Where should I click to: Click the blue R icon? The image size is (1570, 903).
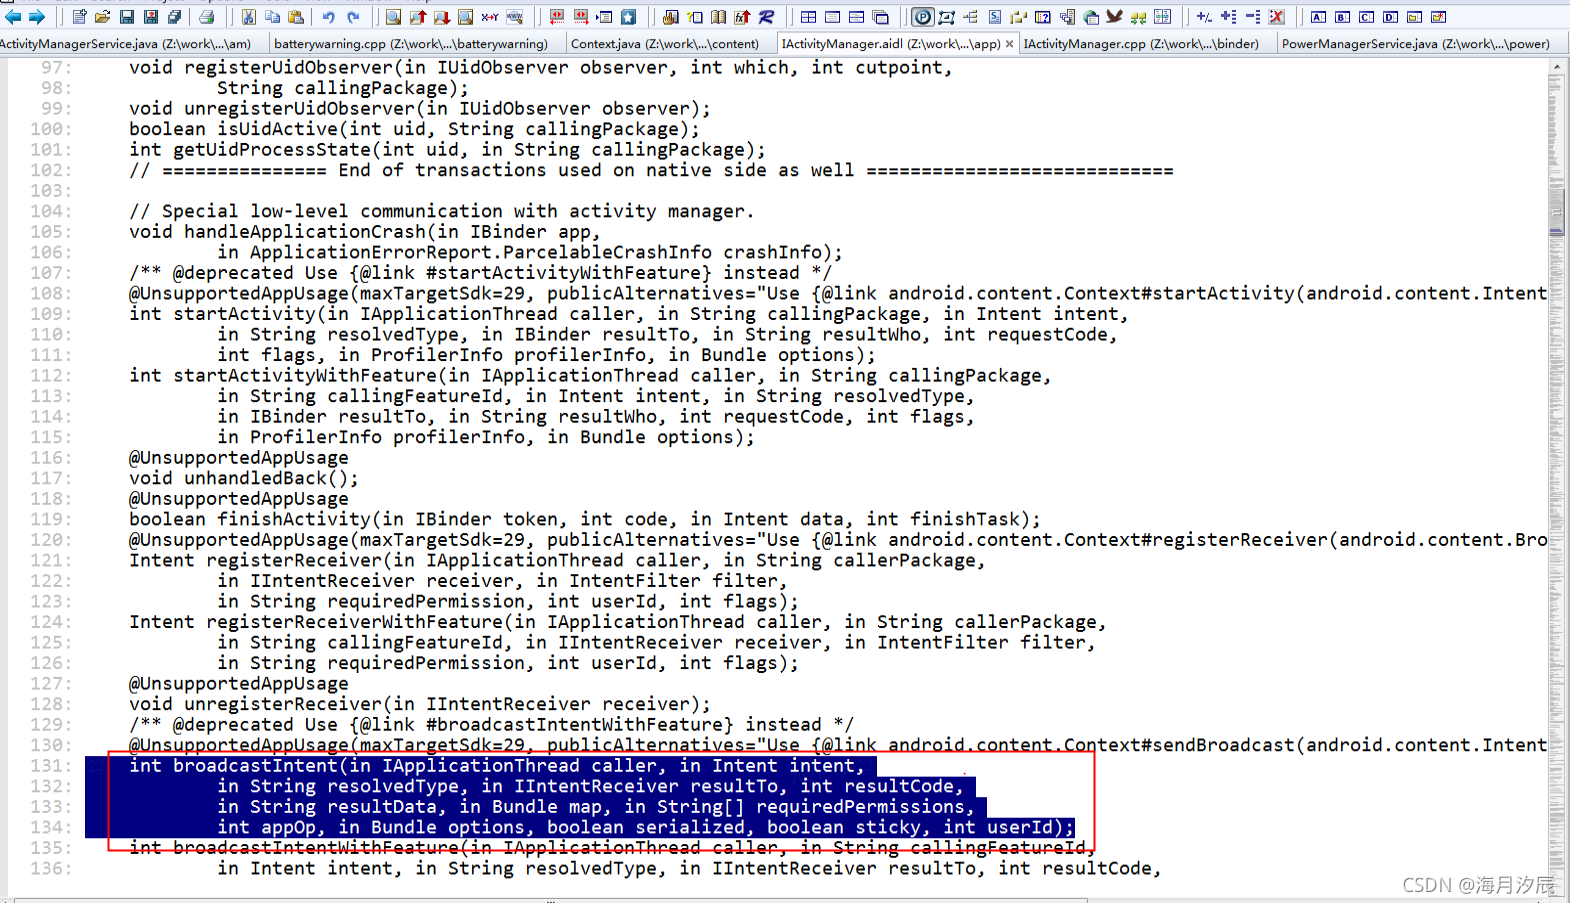click(x=766, y=17)
